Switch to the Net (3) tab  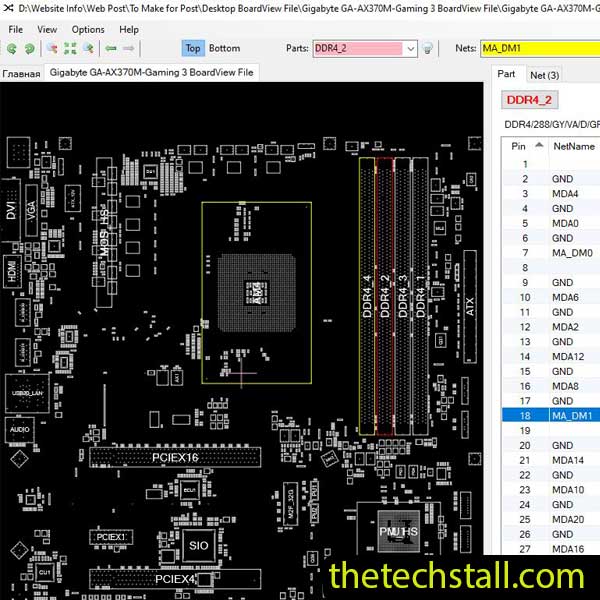coord(545,75)
